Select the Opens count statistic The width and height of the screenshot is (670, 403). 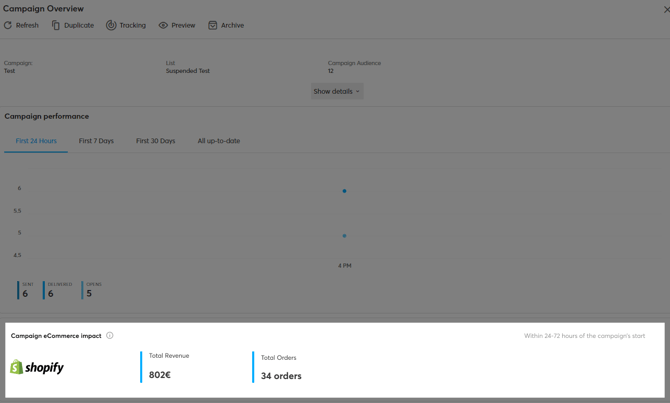89,293
